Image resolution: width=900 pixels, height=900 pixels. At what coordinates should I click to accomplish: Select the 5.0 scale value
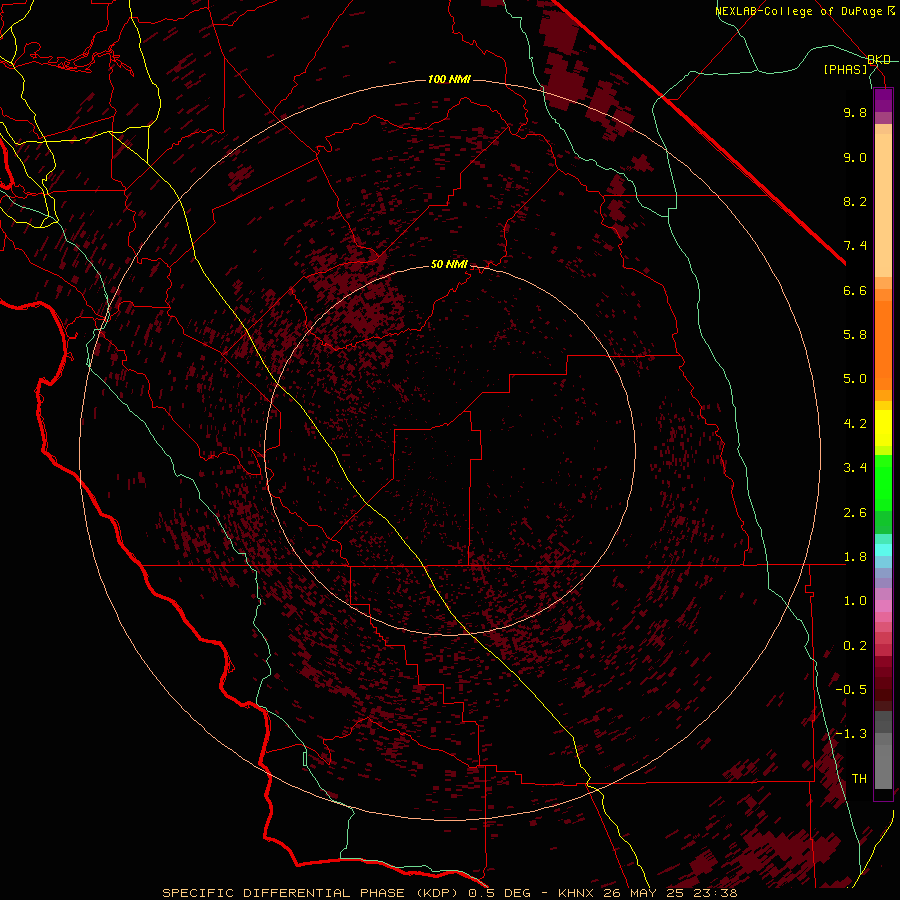[855, 379]
